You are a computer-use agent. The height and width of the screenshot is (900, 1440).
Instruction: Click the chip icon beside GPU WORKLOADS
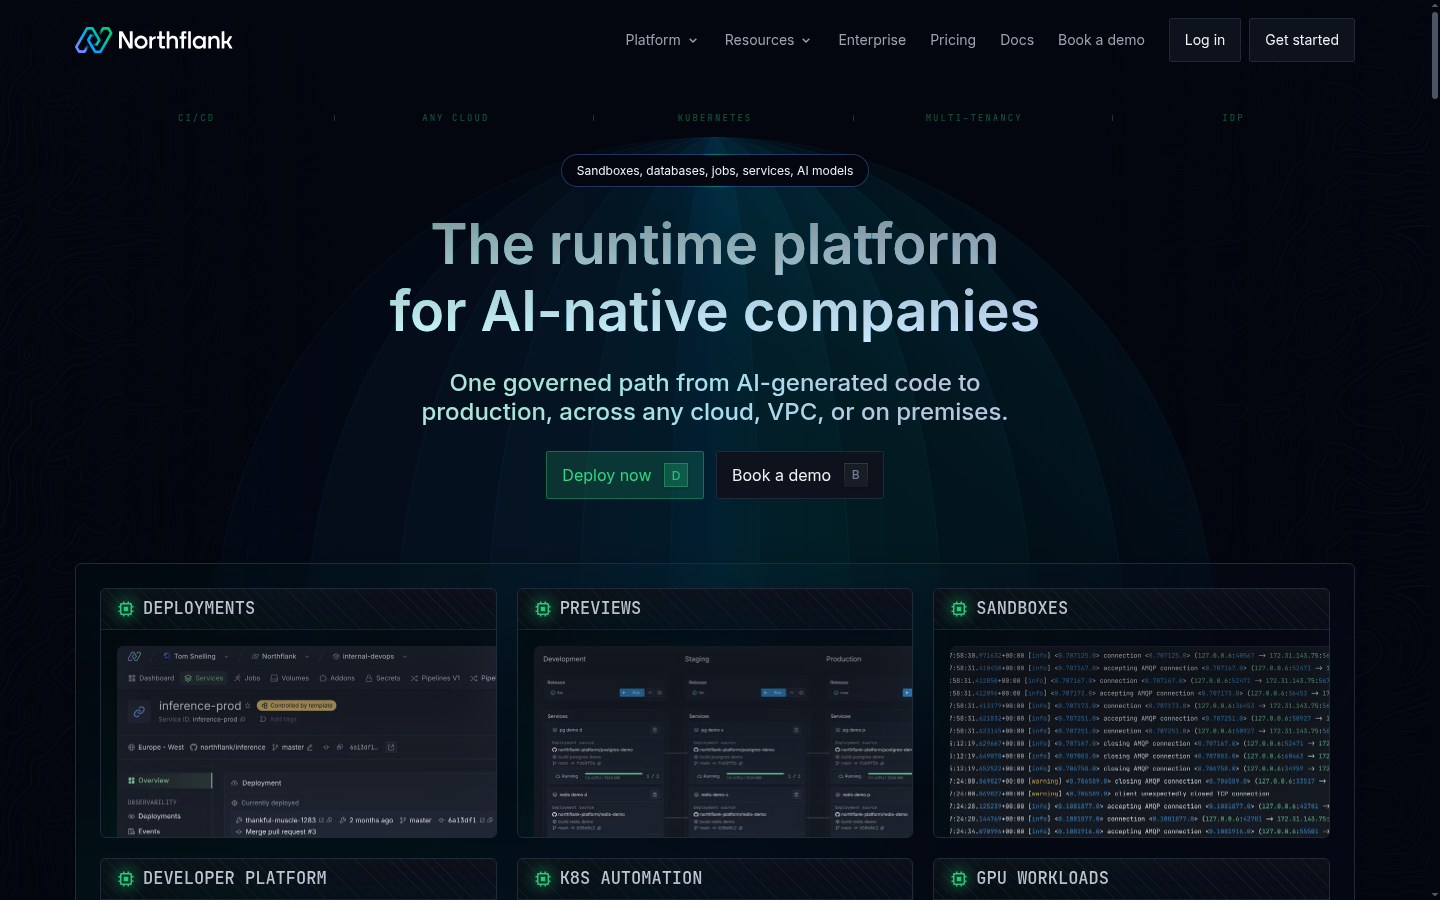pos(959,879)
